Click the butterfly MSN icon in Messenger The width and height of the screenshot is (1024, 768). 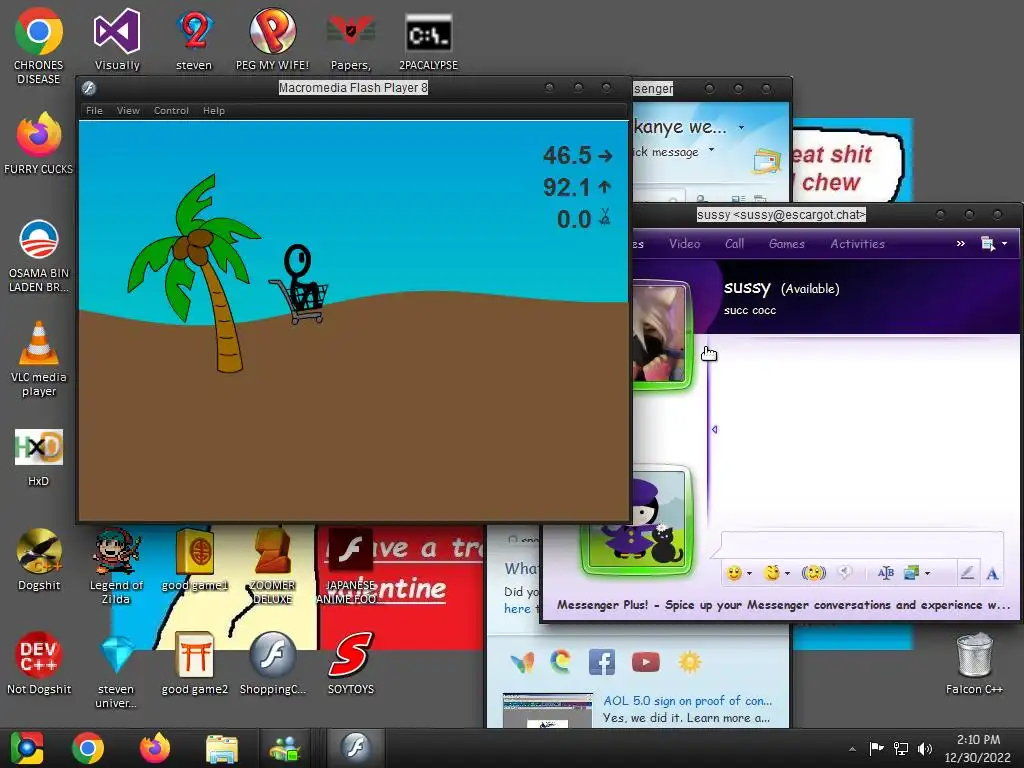(522, 662)
